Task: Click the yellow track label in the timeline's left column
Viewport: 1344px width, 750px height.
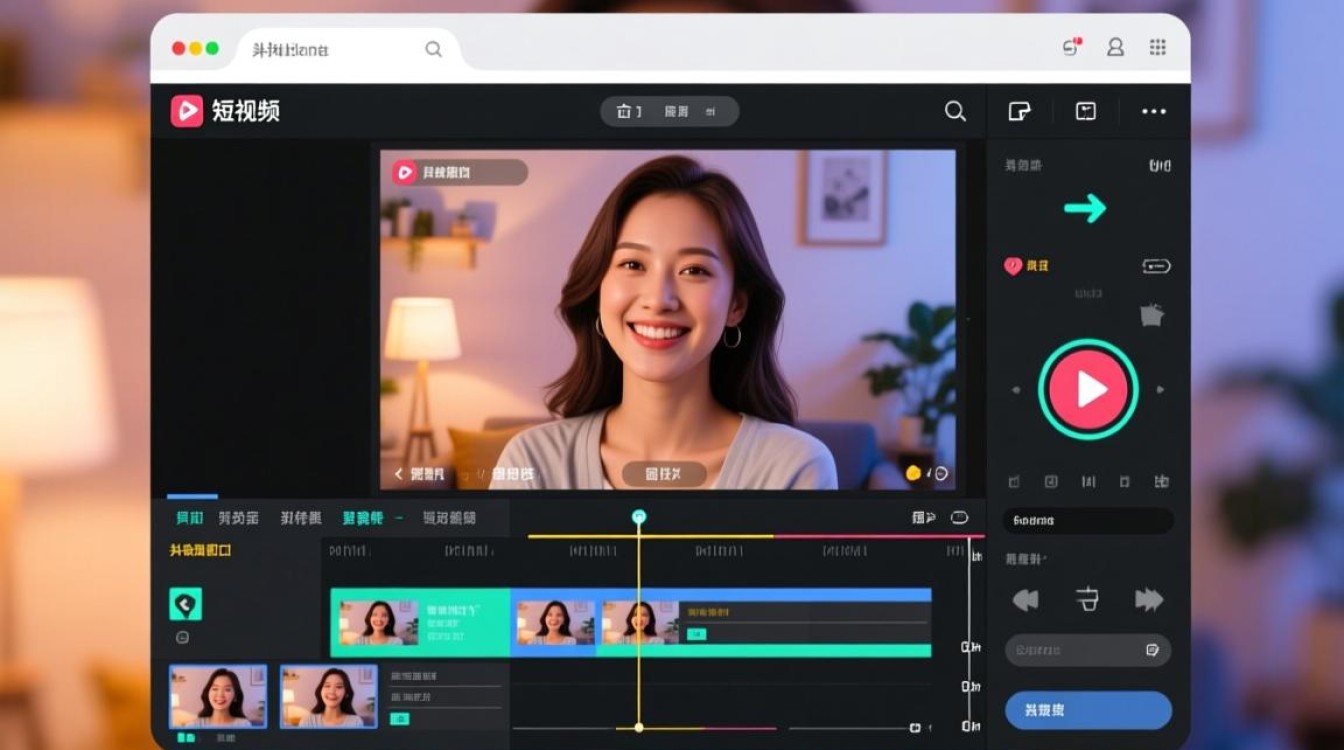Action: (201, 550)
